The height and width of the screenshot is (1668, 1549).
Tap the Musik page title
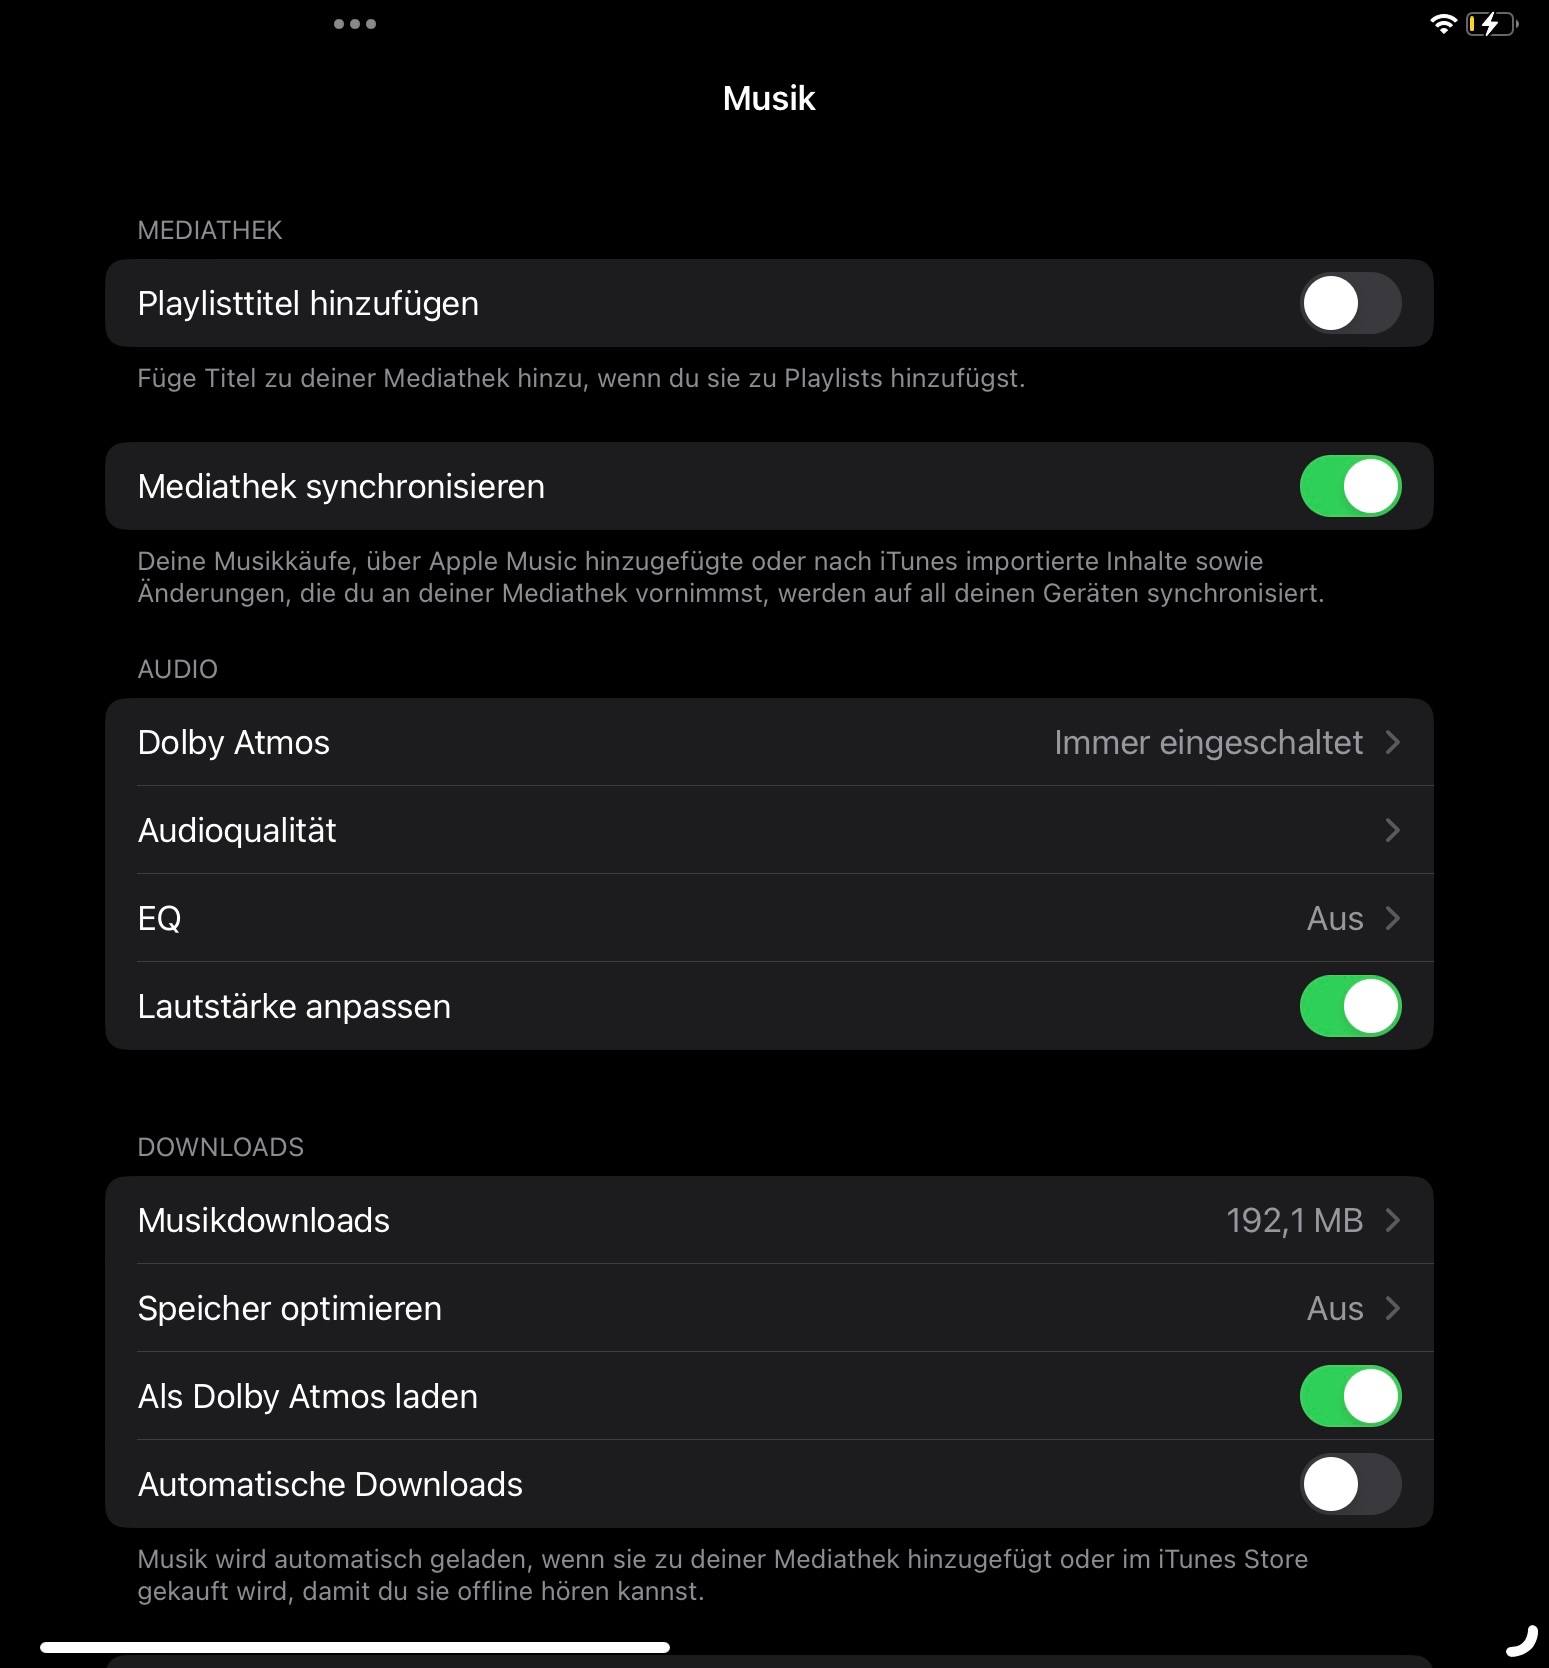769,98
